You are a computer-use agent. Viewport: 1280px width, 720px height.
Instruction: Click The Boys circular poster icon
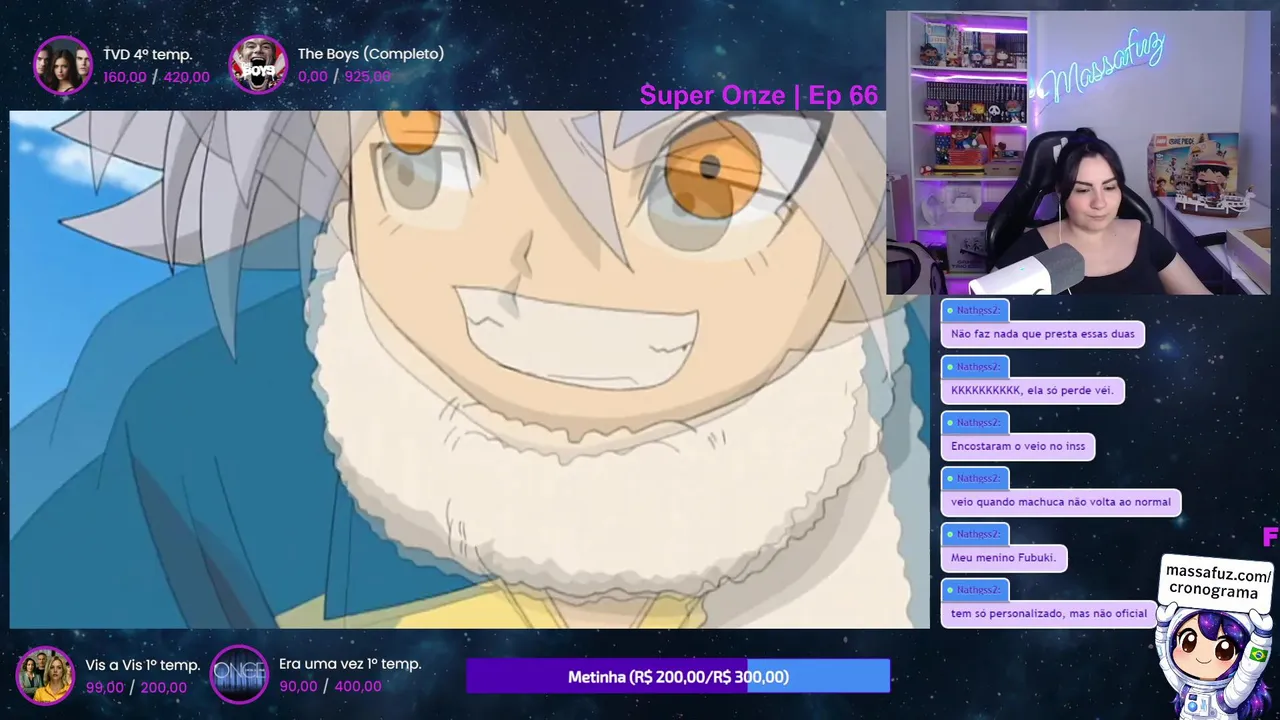[x=258, y=65]
